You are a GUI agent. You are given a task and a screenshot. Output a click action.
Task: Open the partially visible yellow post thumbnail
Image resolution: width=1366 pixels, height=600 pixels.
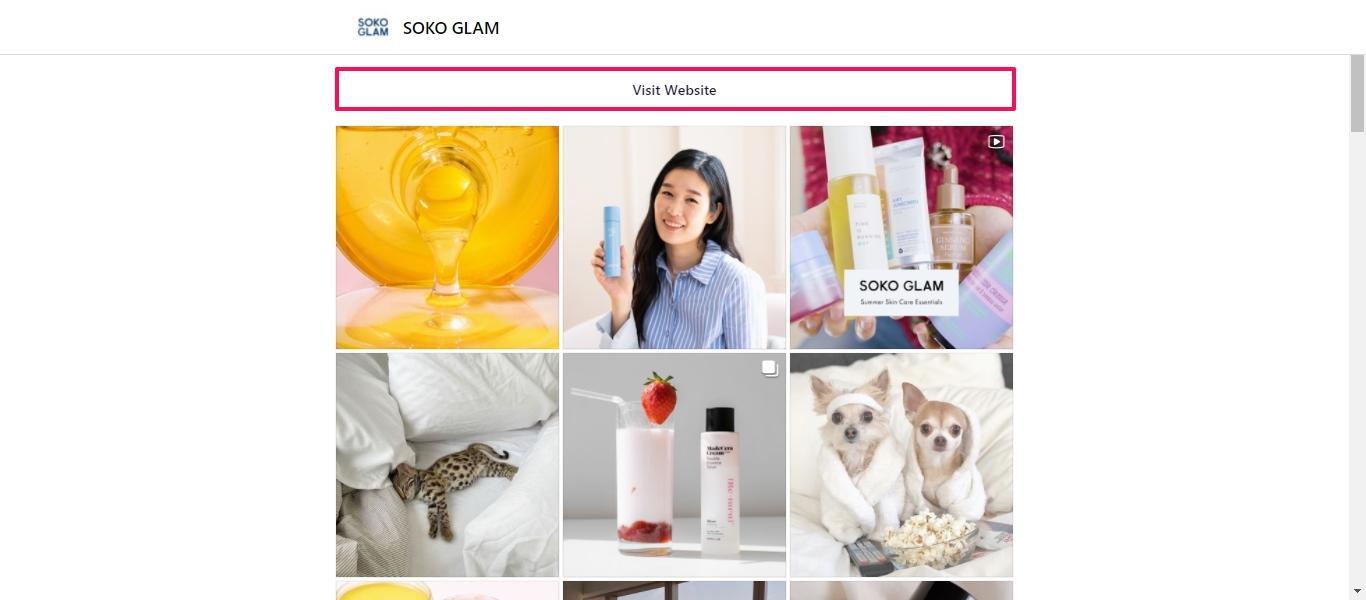click(x=447, y=590)
